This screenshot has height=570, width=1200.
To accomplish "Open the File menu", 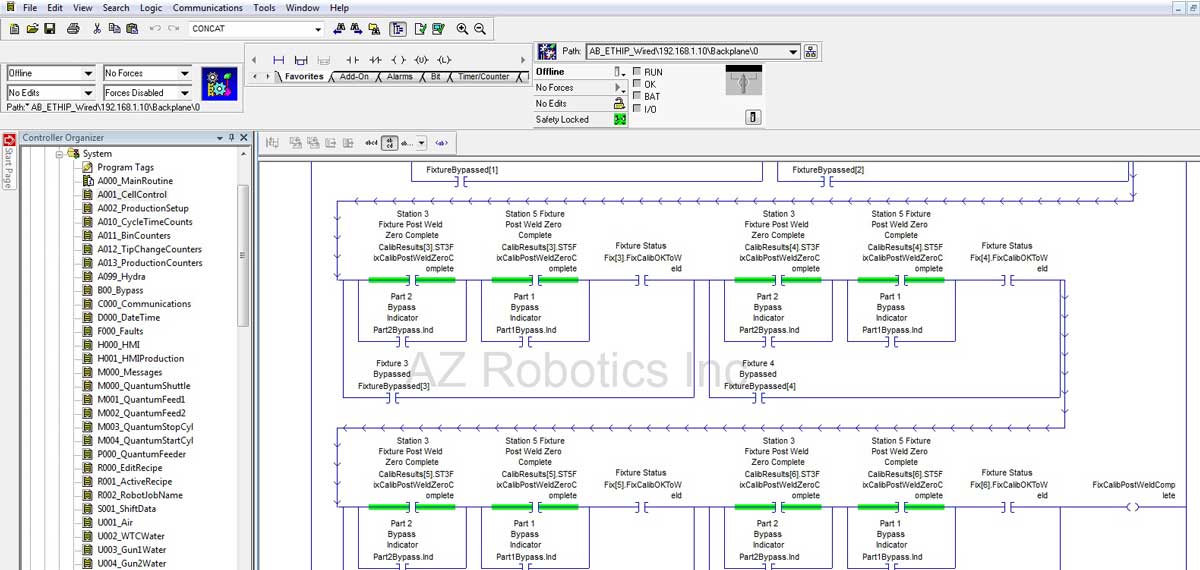I will [30, 8].
